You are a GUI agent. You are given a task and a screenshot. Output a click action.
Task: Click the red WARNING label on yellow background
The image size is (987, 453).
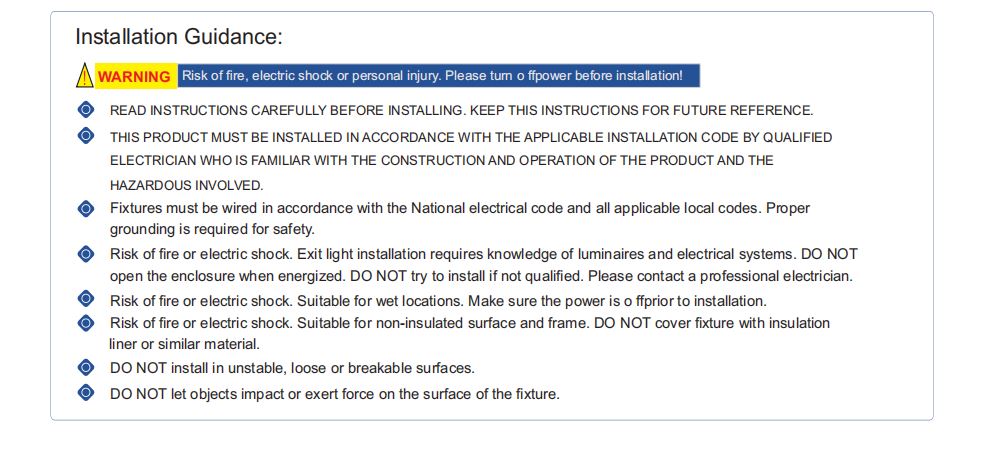(135, 77)
